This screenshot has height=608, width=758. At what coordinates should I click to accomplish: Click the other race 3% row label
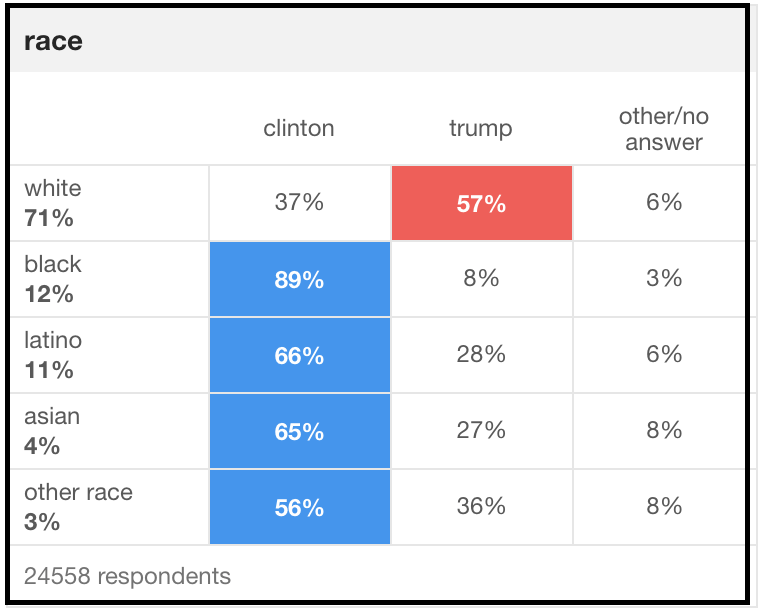(78, 507)
